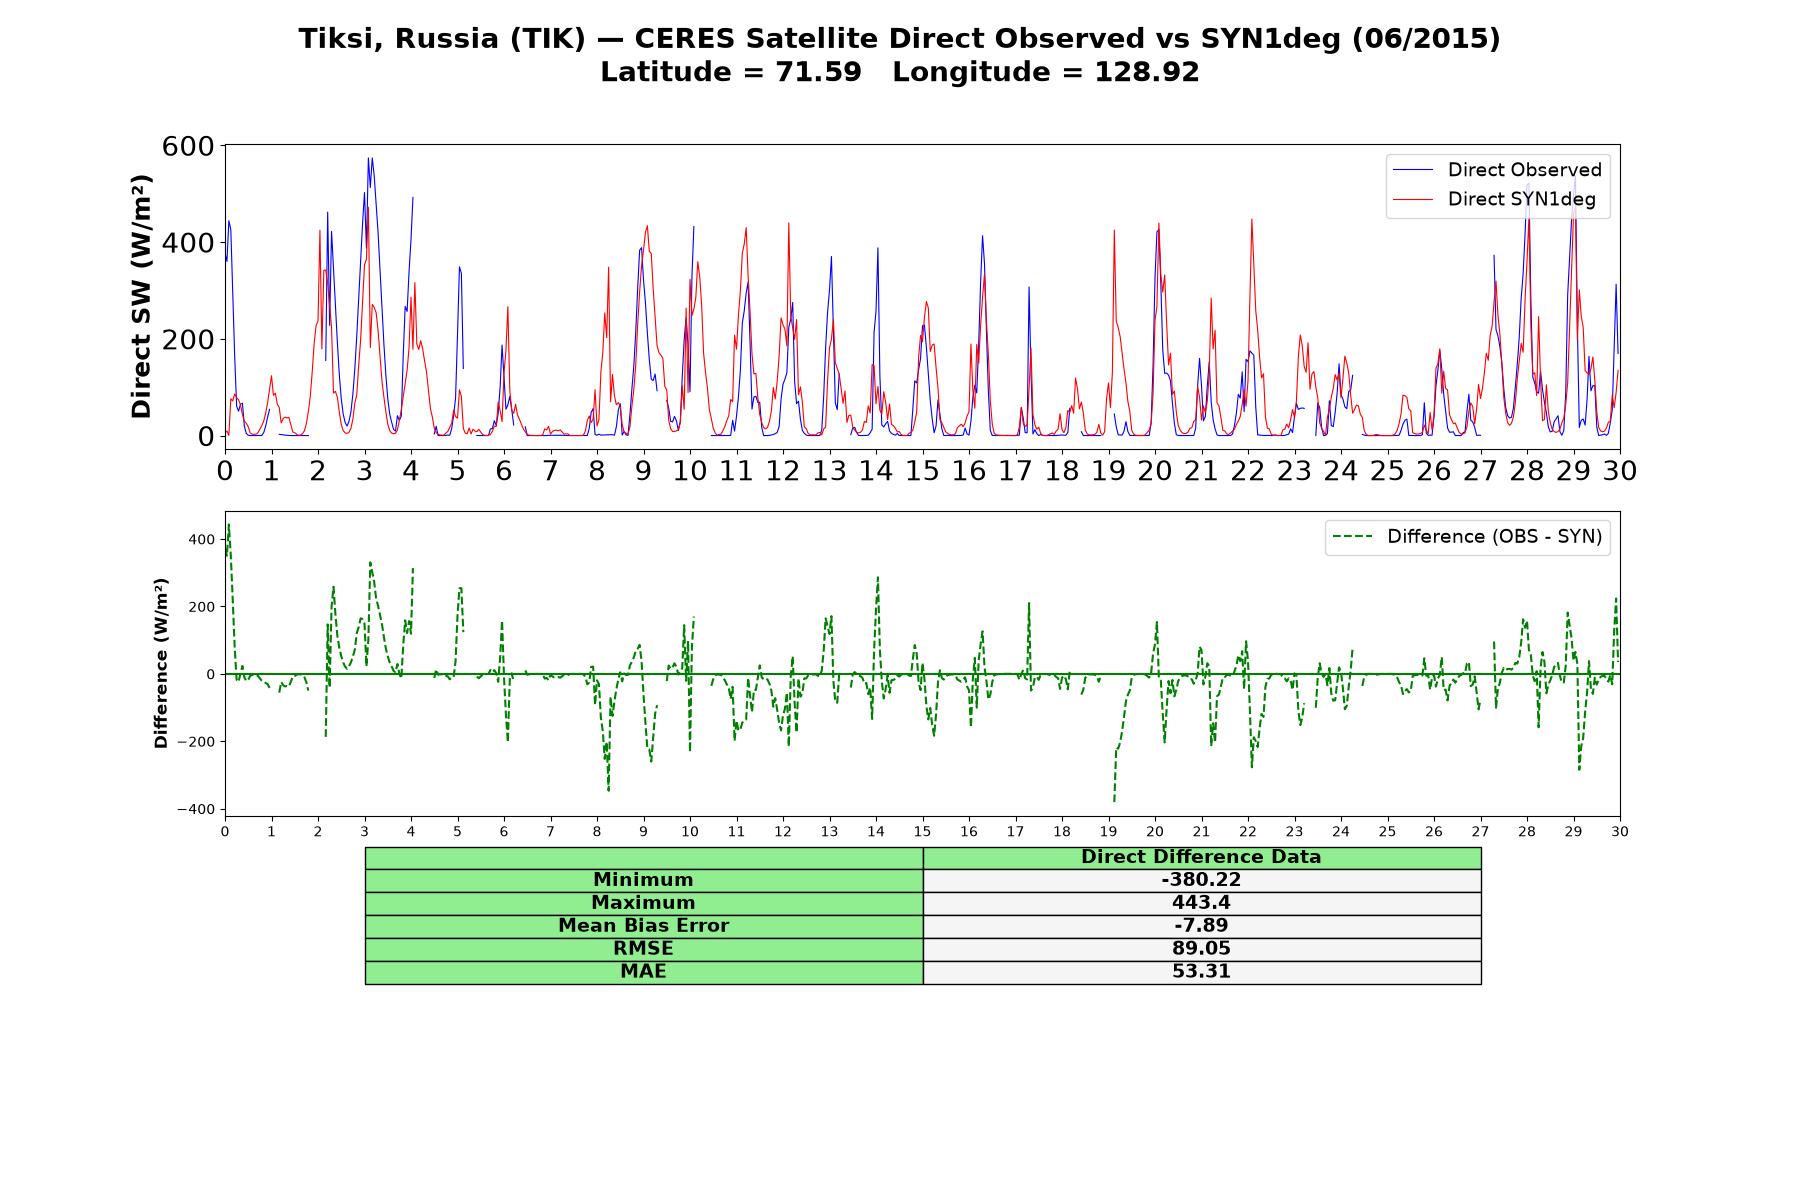Click the -400 tick label on lower chart

[x=195, y=810]
